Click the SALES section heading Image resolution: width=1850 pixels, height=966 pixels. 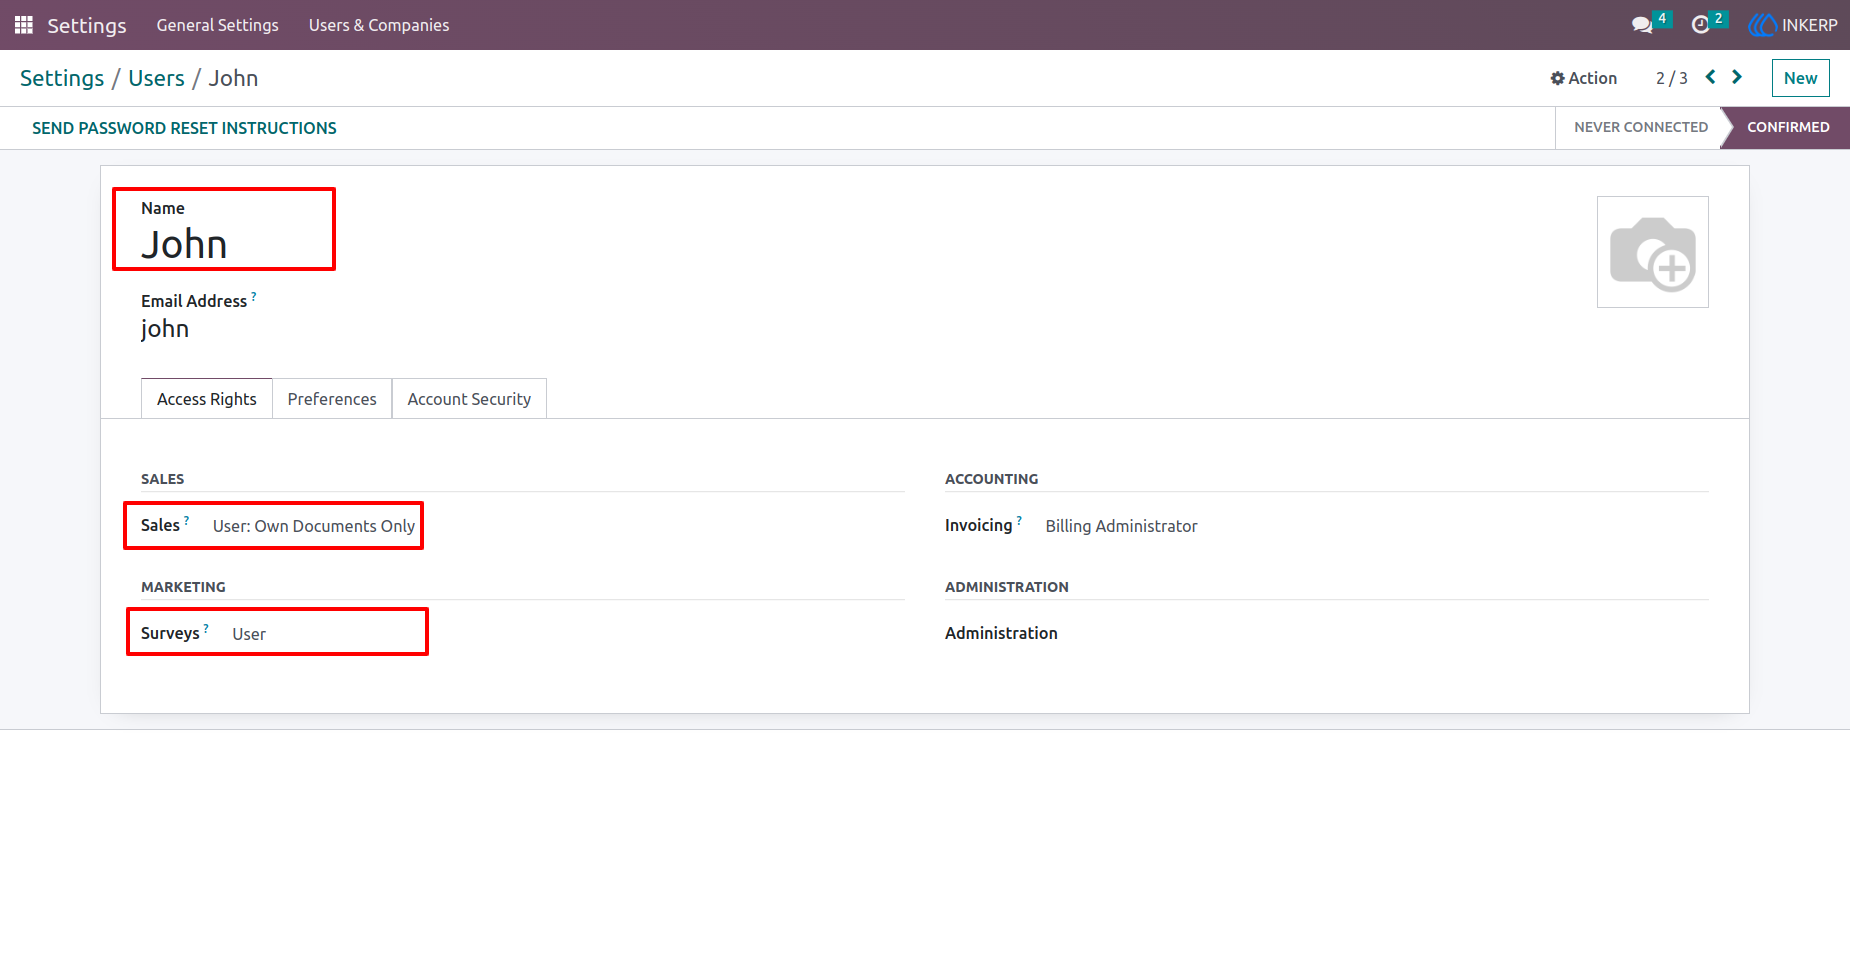point(162,479)
